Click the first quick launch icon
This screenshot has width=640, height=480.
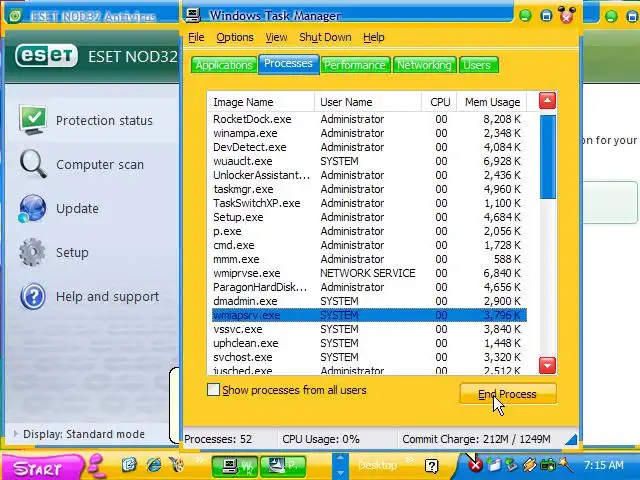[x=129, y=464]
